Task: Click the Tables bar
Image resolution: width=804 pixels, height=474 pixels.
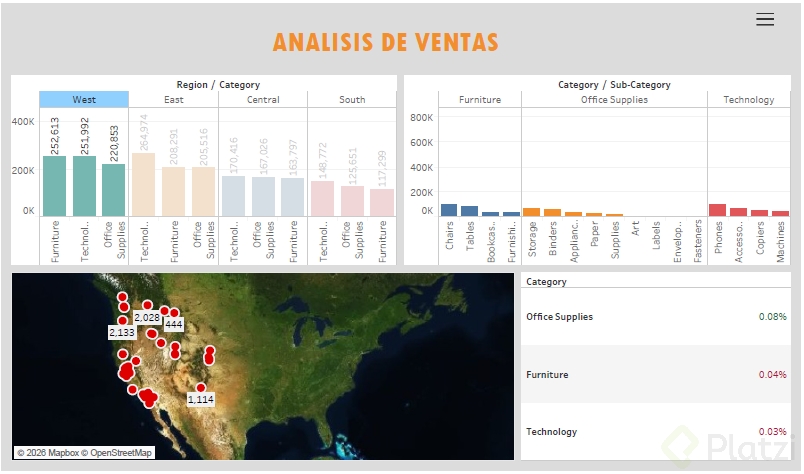Action: pyautogui.click(x=469, y=211)
